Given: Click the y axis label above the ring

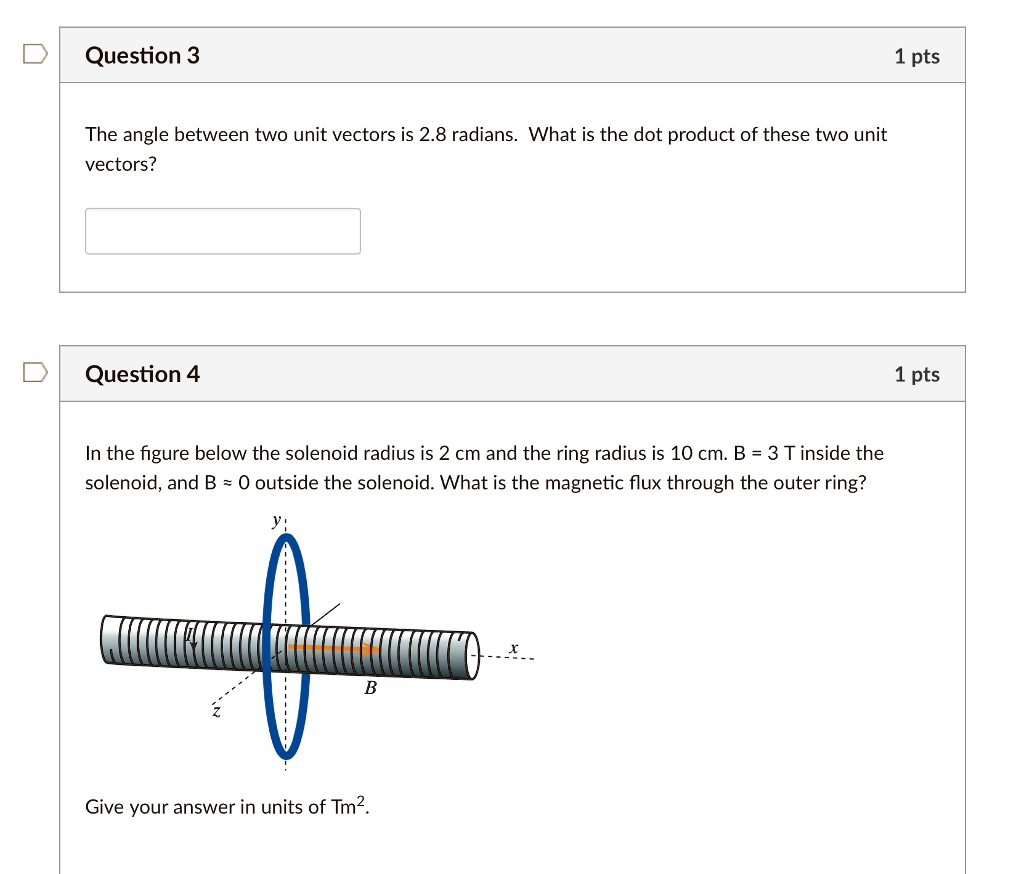Looking at the screenshot, I should point(277,520).
